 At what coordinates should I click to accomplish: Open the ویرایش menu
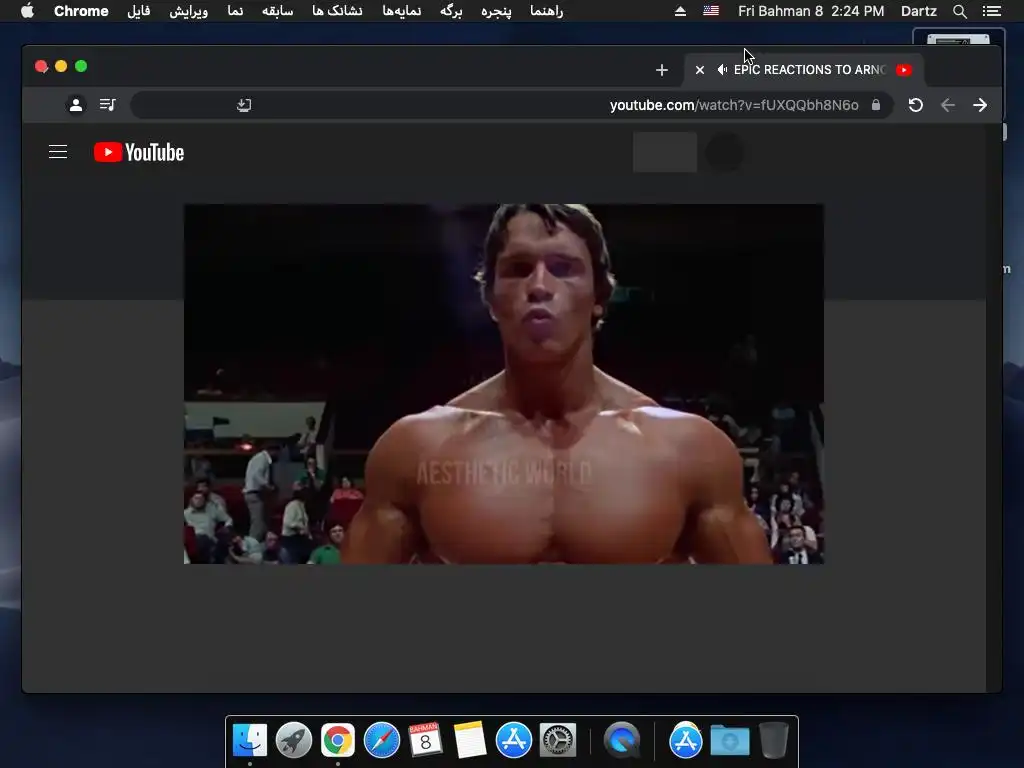click(x=189, y=11)
